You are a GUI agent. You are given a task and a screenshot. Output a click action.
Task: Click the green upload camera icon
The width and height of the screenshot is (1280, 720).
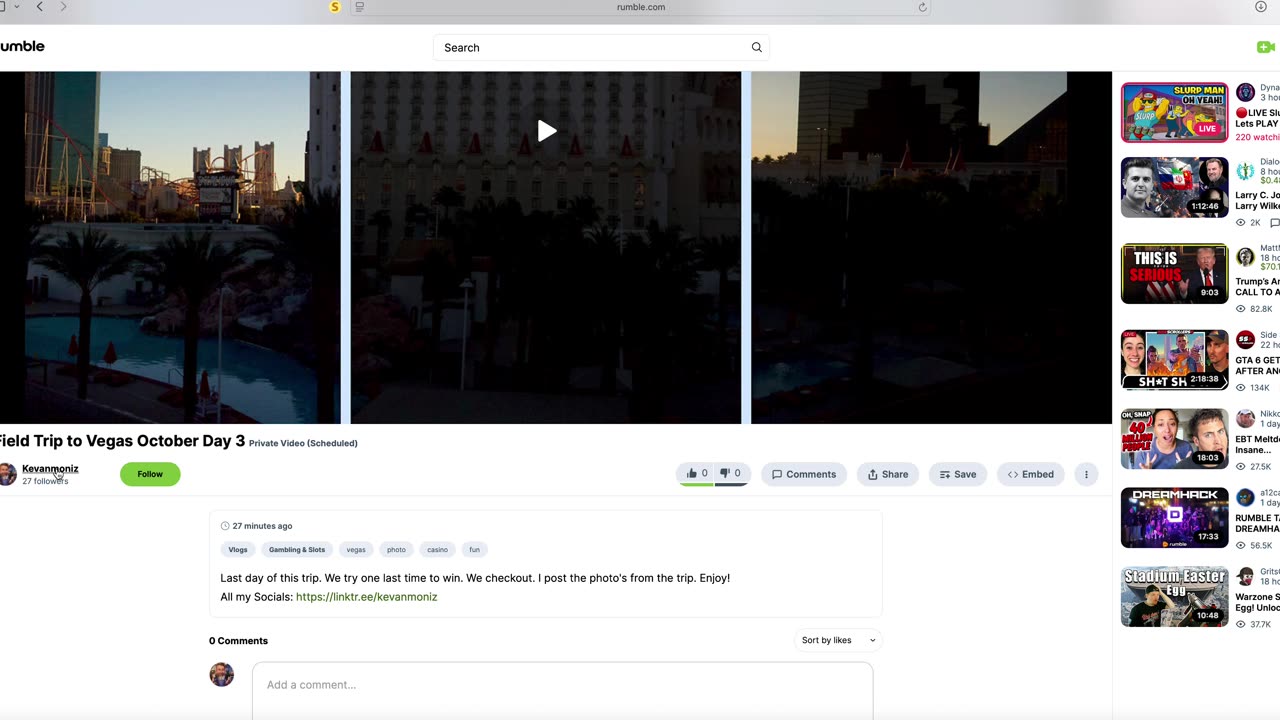(x=1267, y=47)
